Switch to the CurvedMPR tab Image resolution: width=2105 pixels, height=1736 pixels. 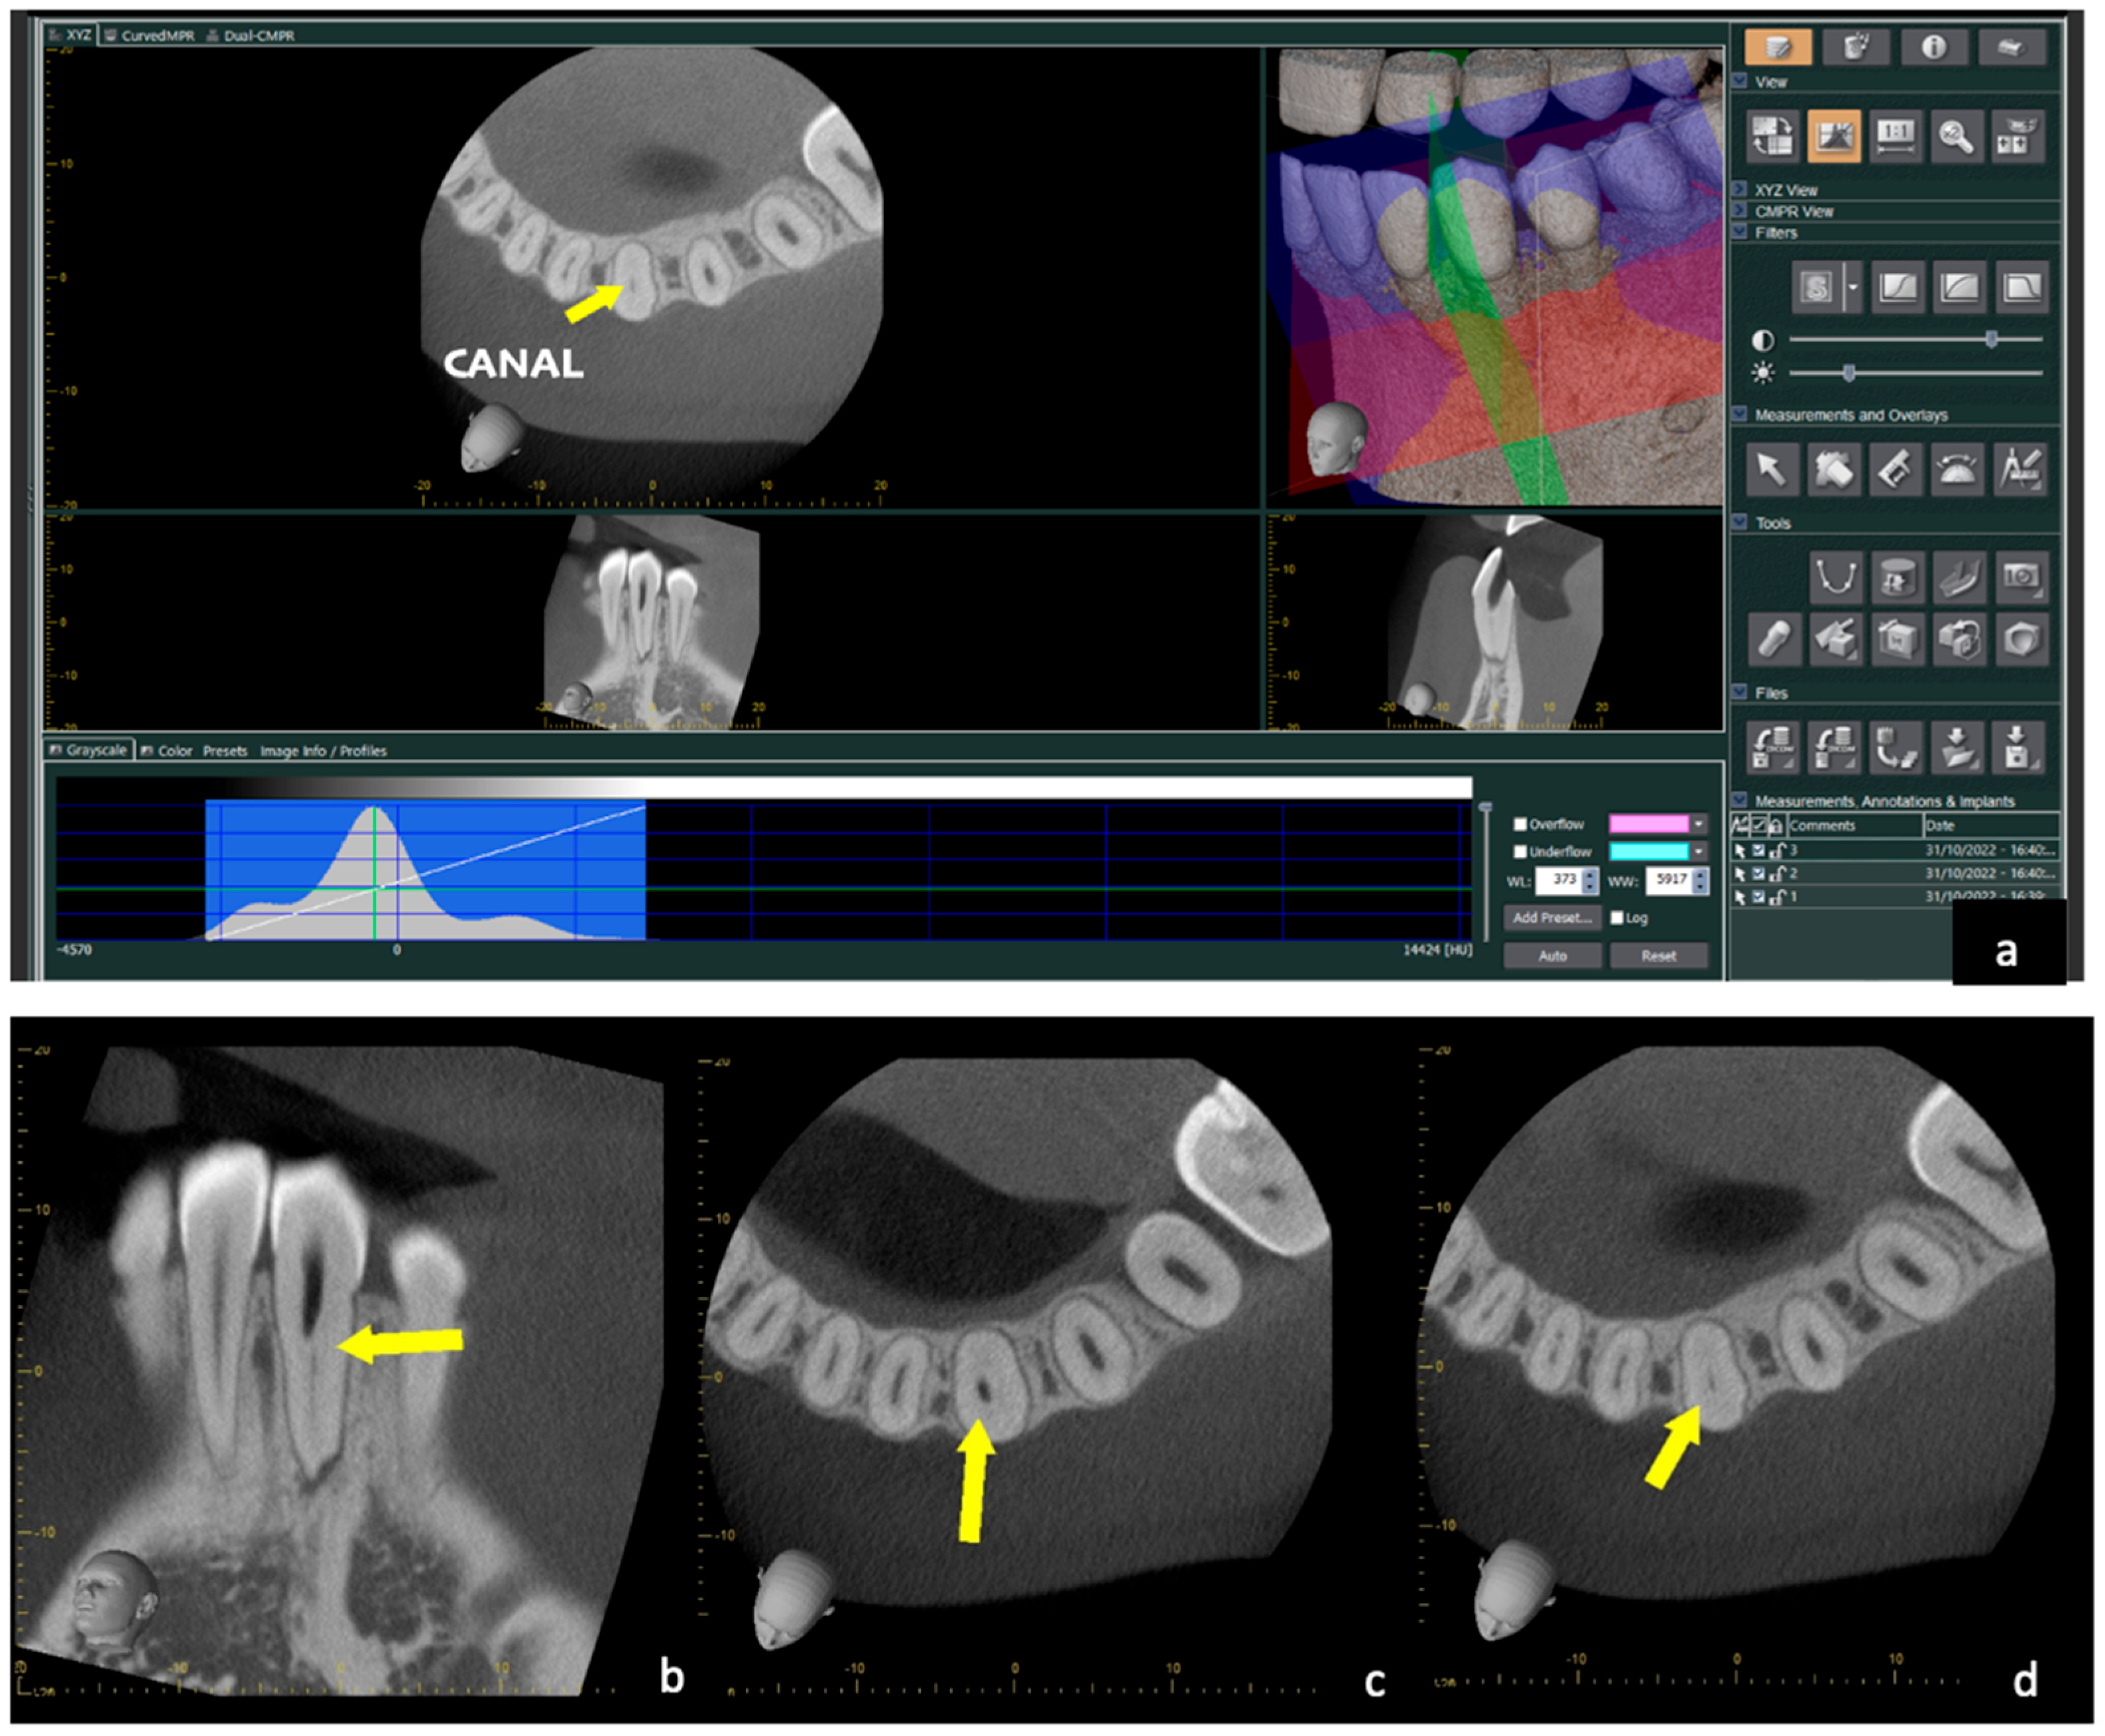151,35
